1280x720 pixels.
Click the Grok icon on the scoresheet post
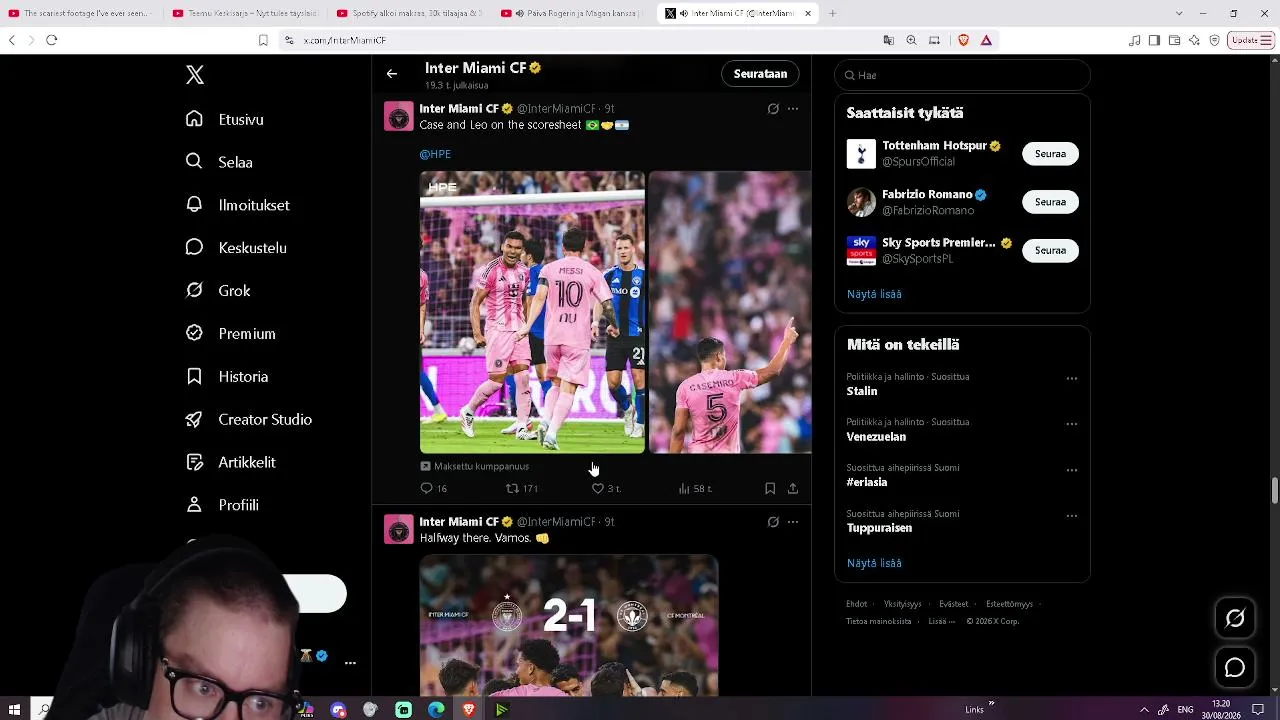[x=773, y=109]
